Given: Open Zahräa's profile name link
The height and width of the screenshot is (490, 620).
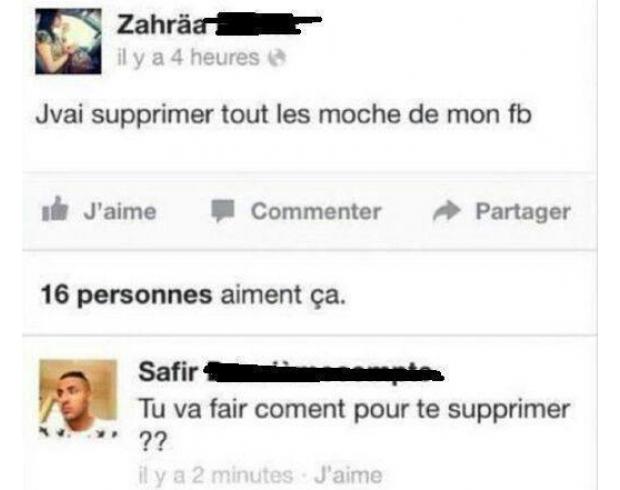Looking at the screenshot, I should 162,25.
